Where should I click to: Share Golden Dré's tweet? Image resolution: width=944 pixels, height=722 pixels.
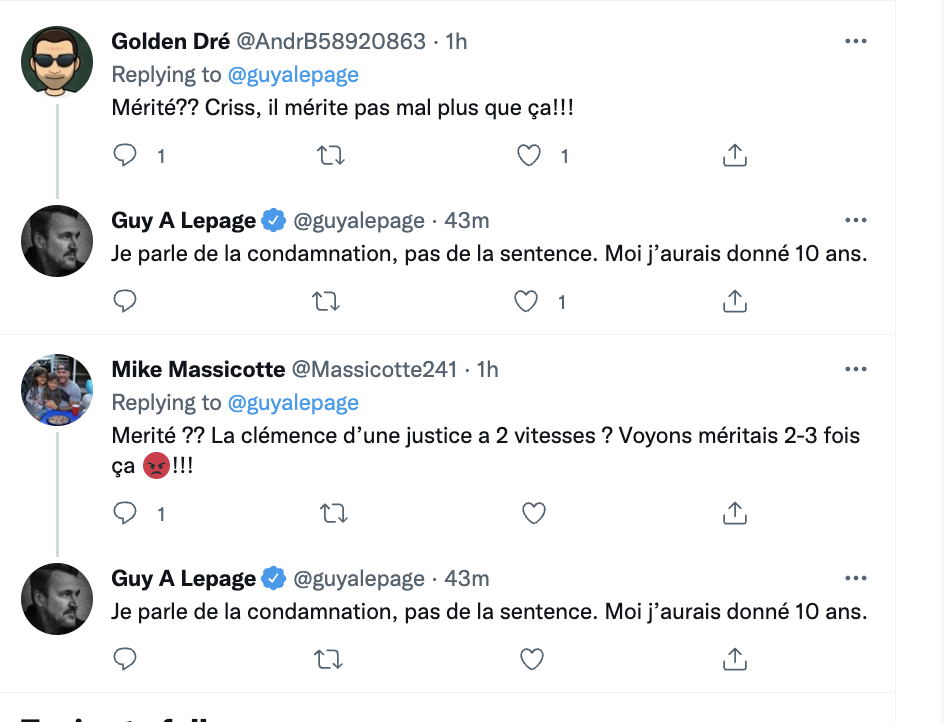click(734, 155)
